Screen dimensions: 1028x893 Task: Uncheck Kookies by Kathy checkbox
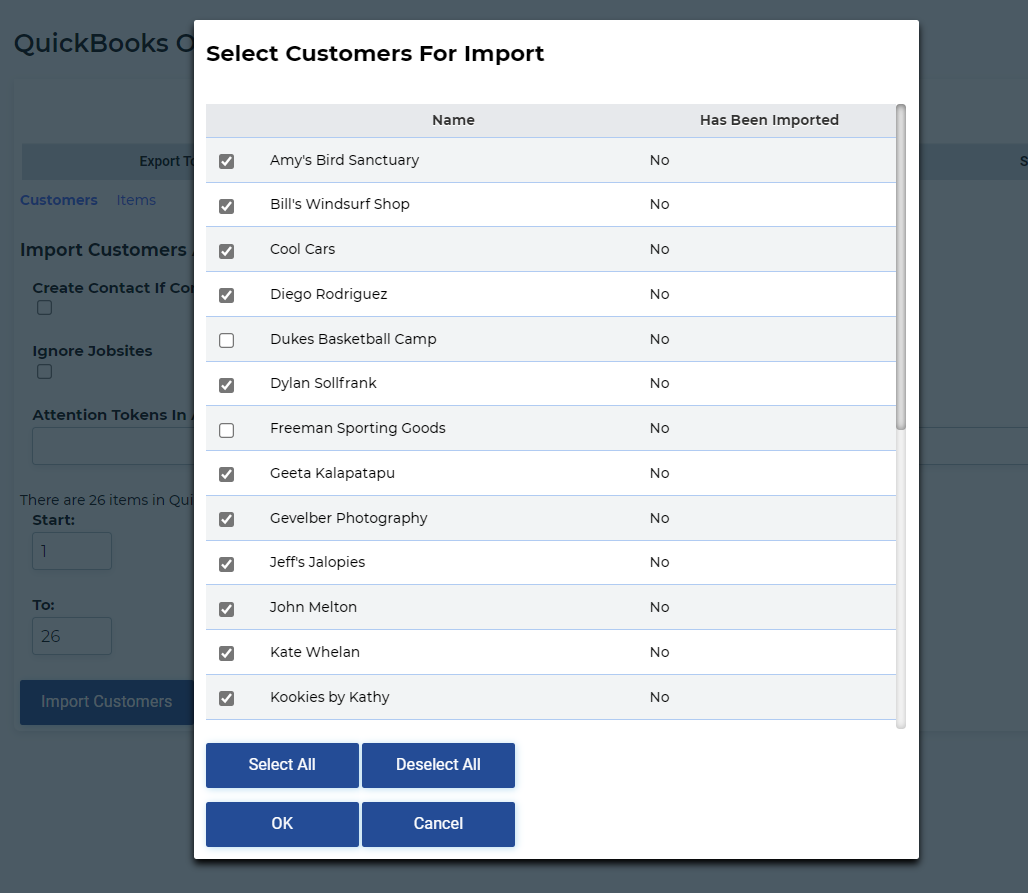click(x=227, y=698)
